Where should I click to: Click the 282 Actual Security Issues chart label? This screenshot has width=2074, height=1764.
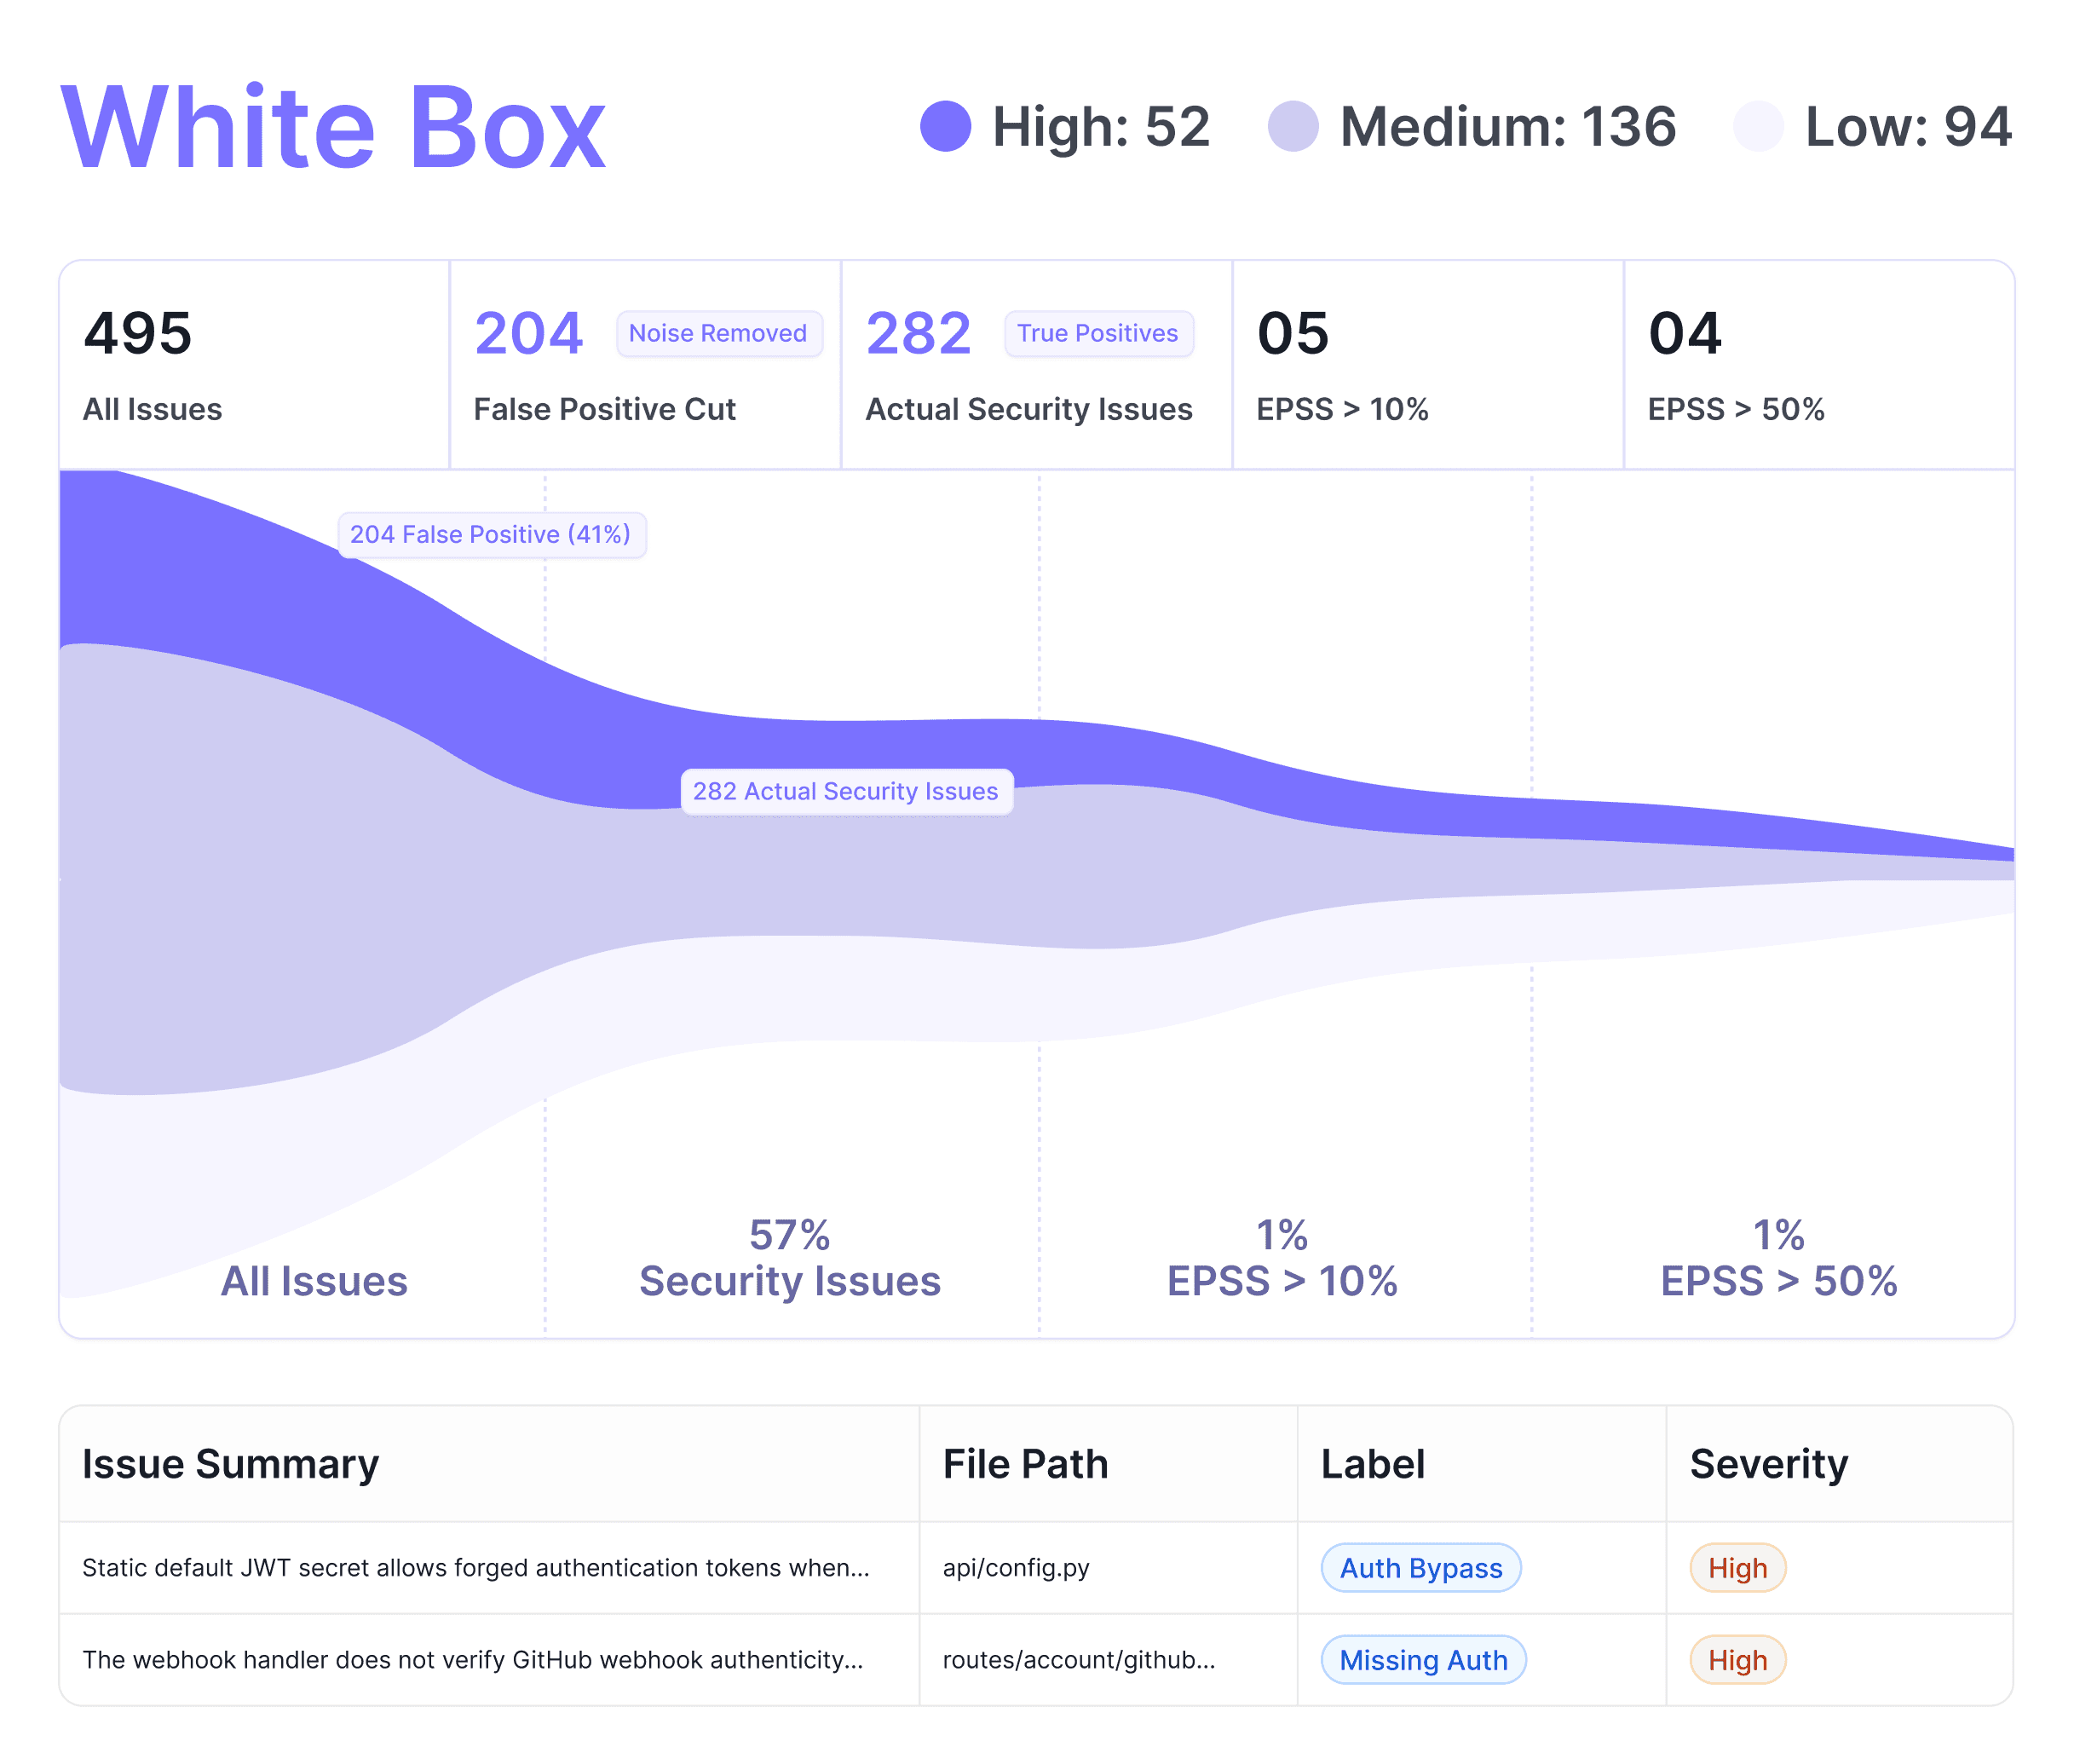point(846,792)
